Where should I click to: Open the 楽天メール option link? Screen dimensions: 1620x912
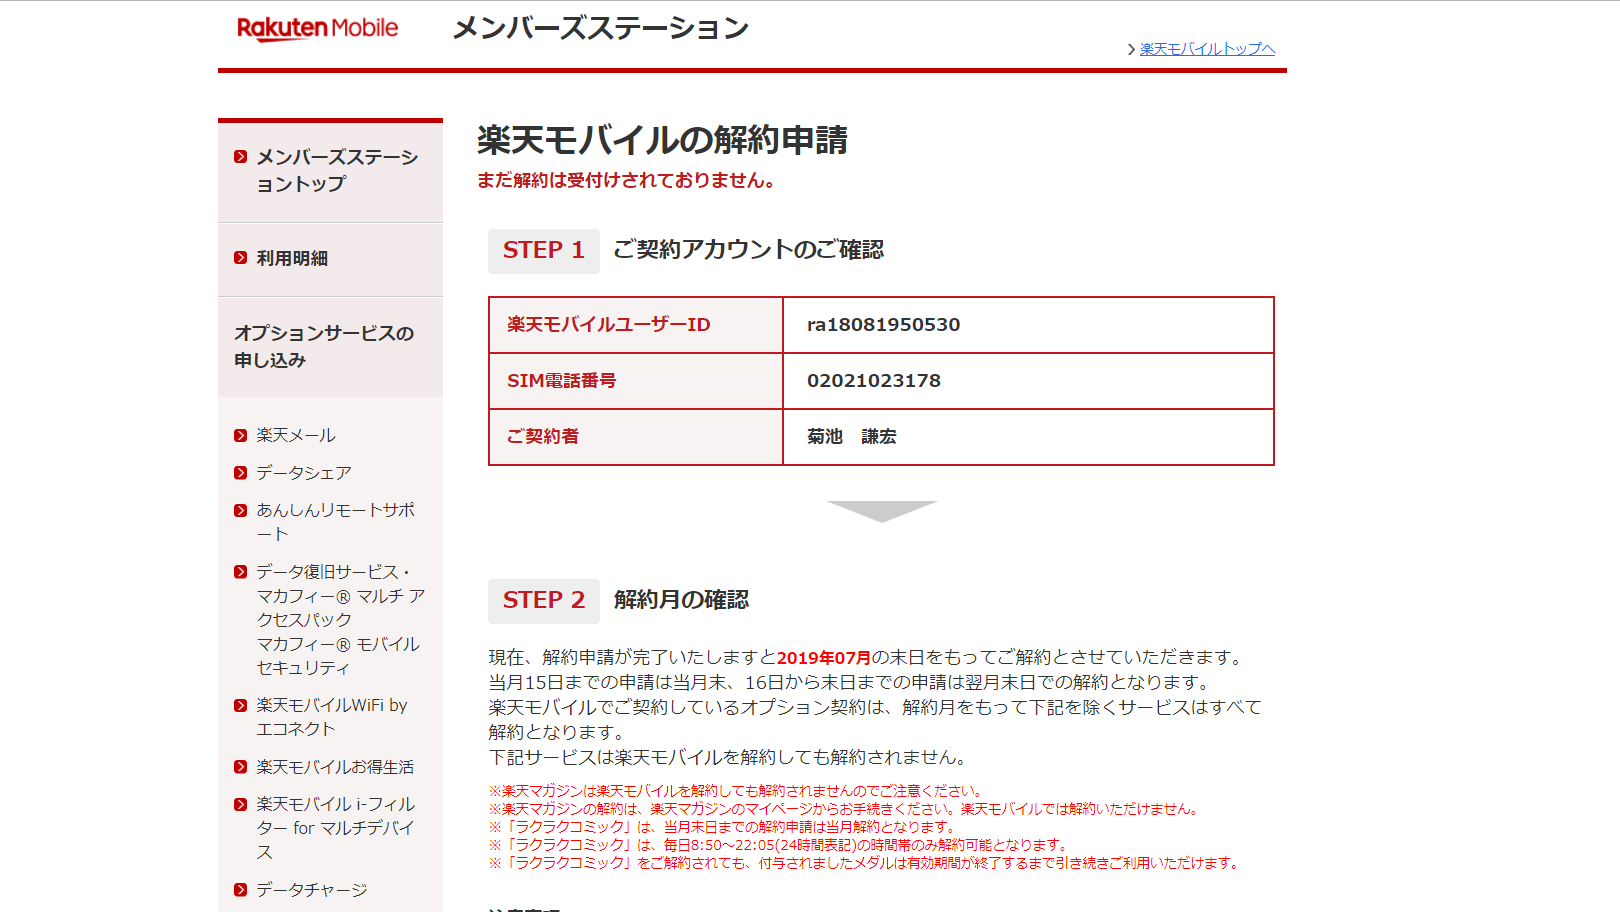(296, 435)
